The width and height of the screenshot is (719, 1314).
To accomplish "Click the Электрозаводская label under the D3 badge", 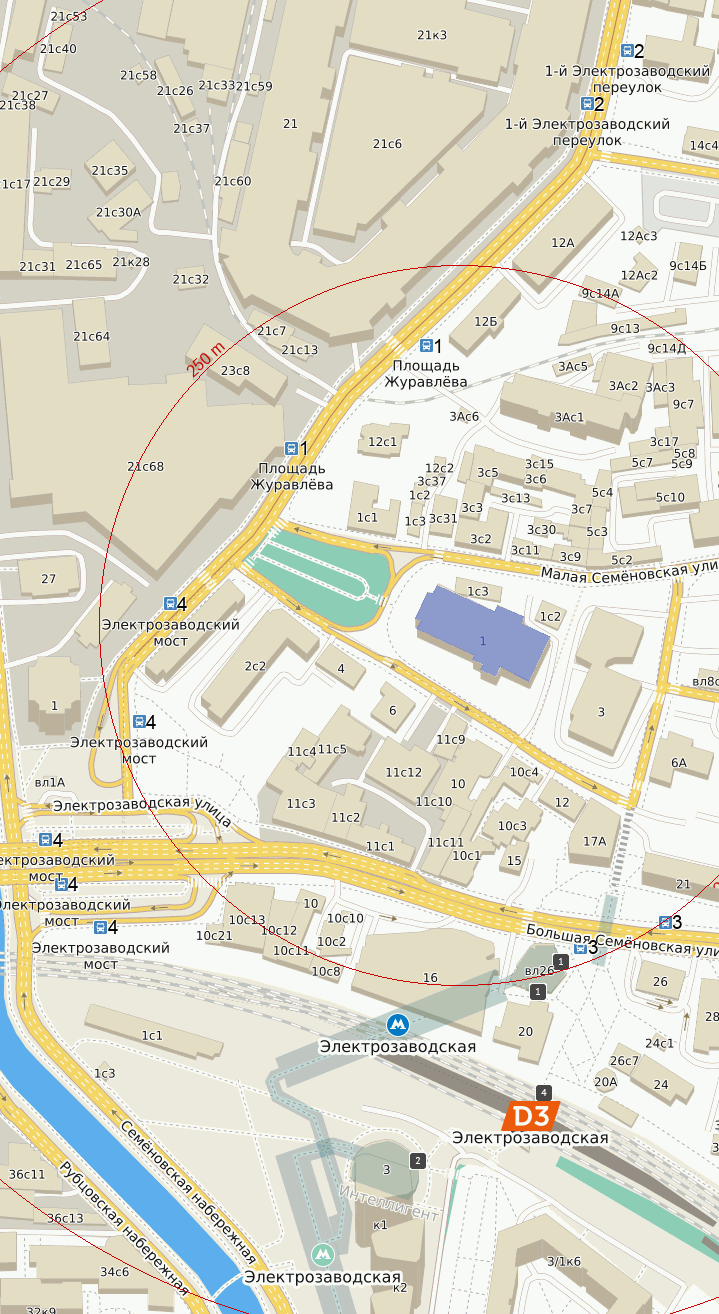I will pos(530,1138).
